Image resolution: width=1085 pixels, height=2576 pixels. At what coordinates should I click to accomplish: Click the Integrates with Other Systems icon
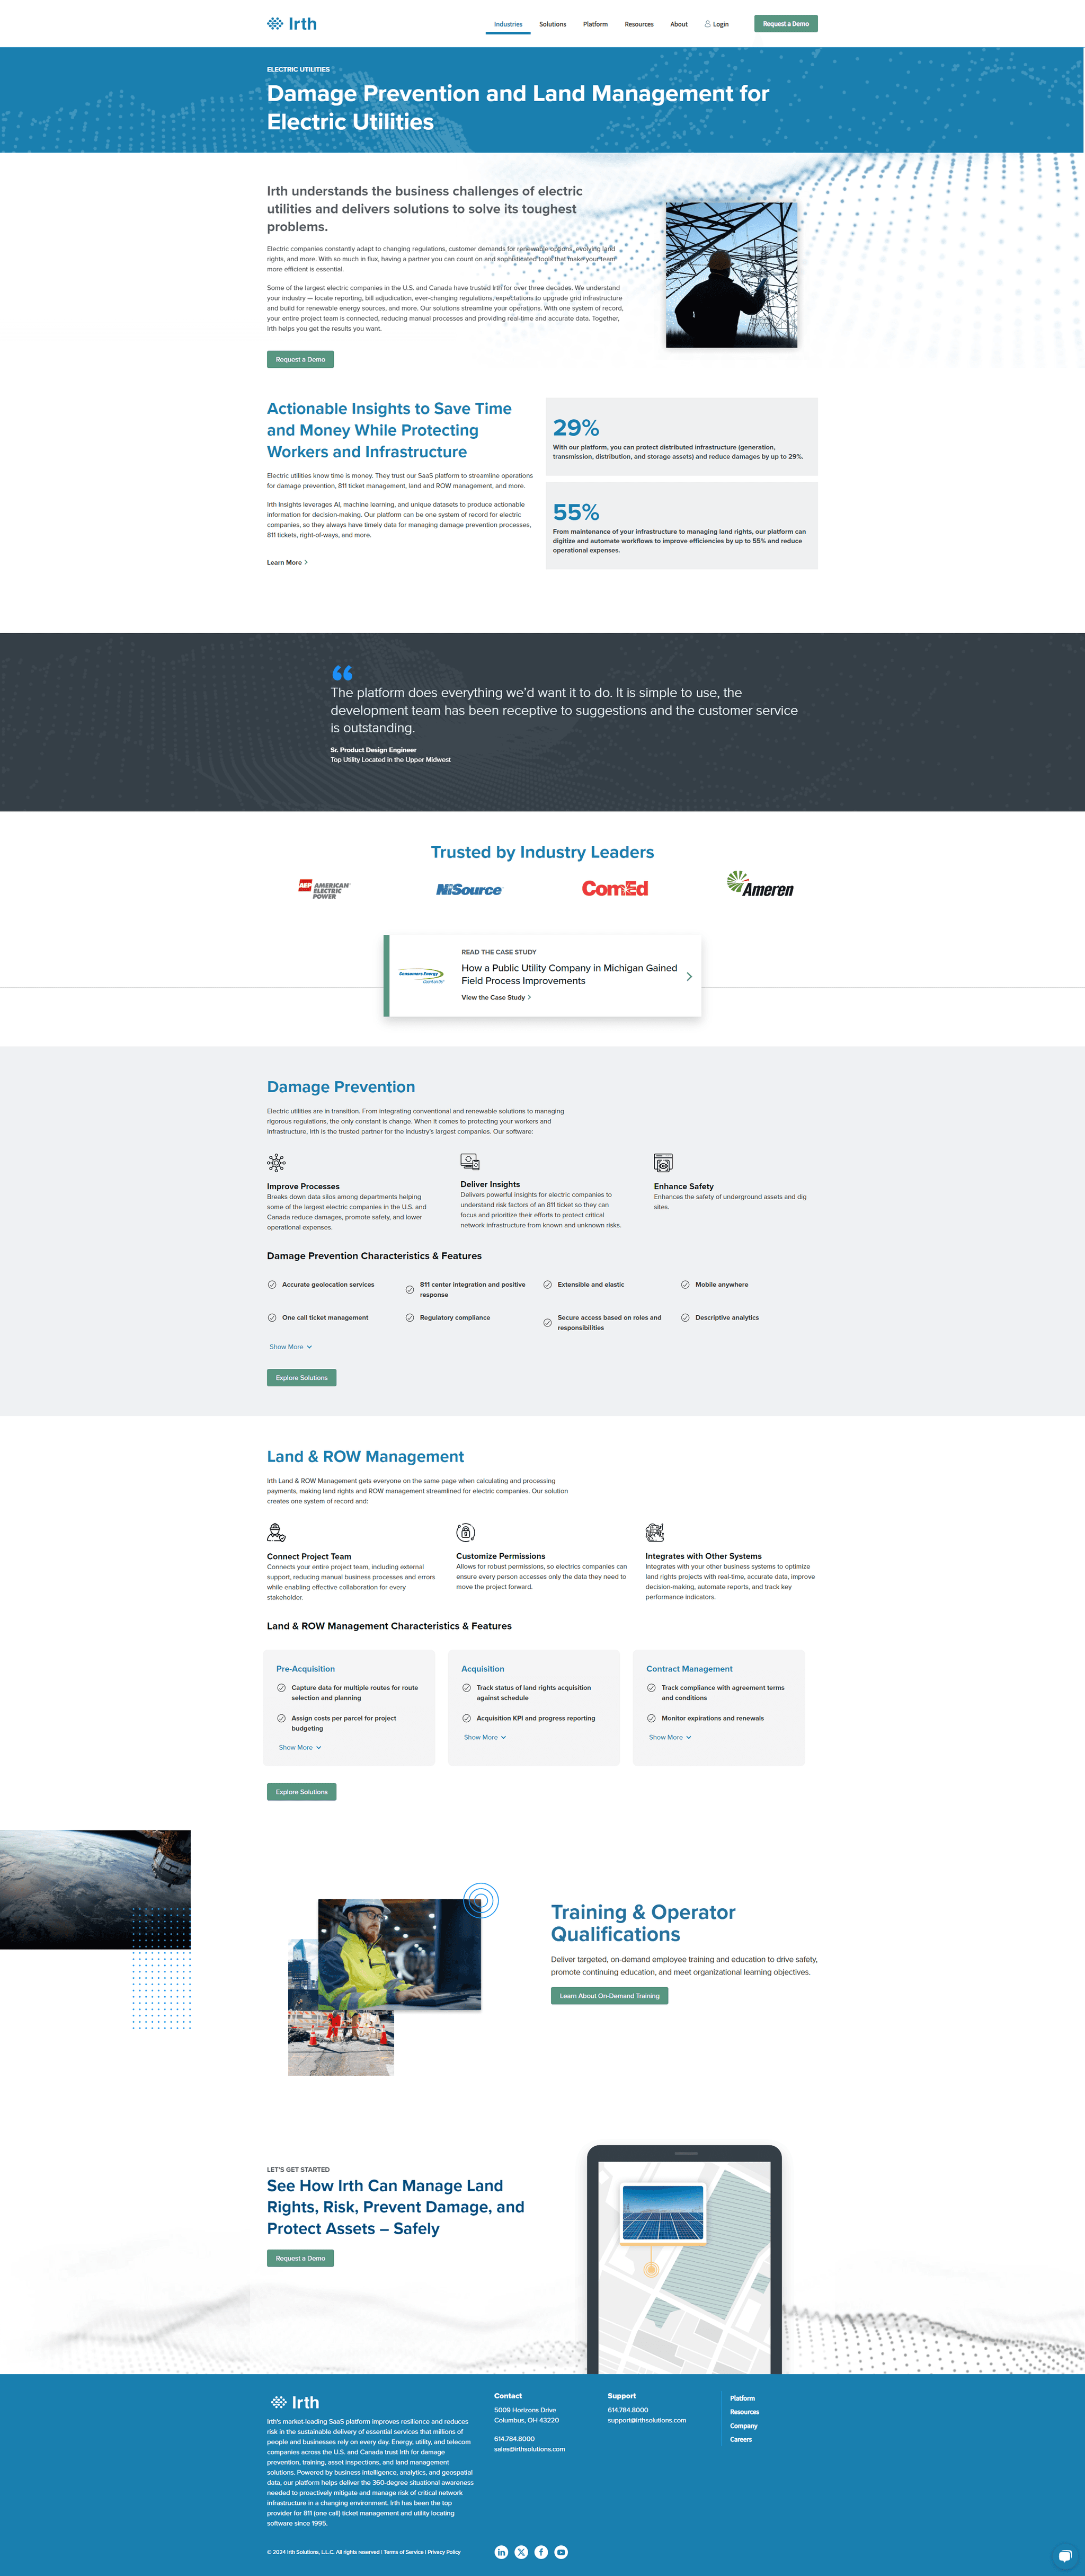(655, 1532)
